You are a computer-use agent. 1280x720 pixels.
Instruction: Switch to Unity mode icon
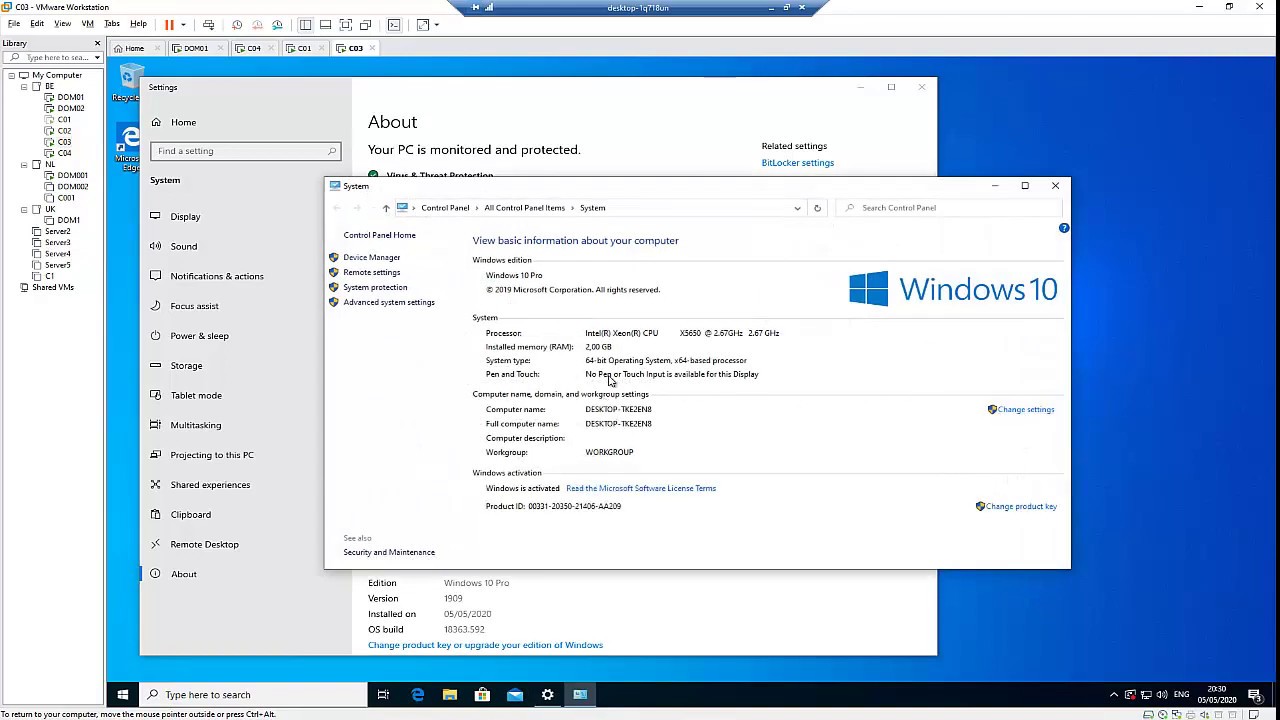point(366,24)
